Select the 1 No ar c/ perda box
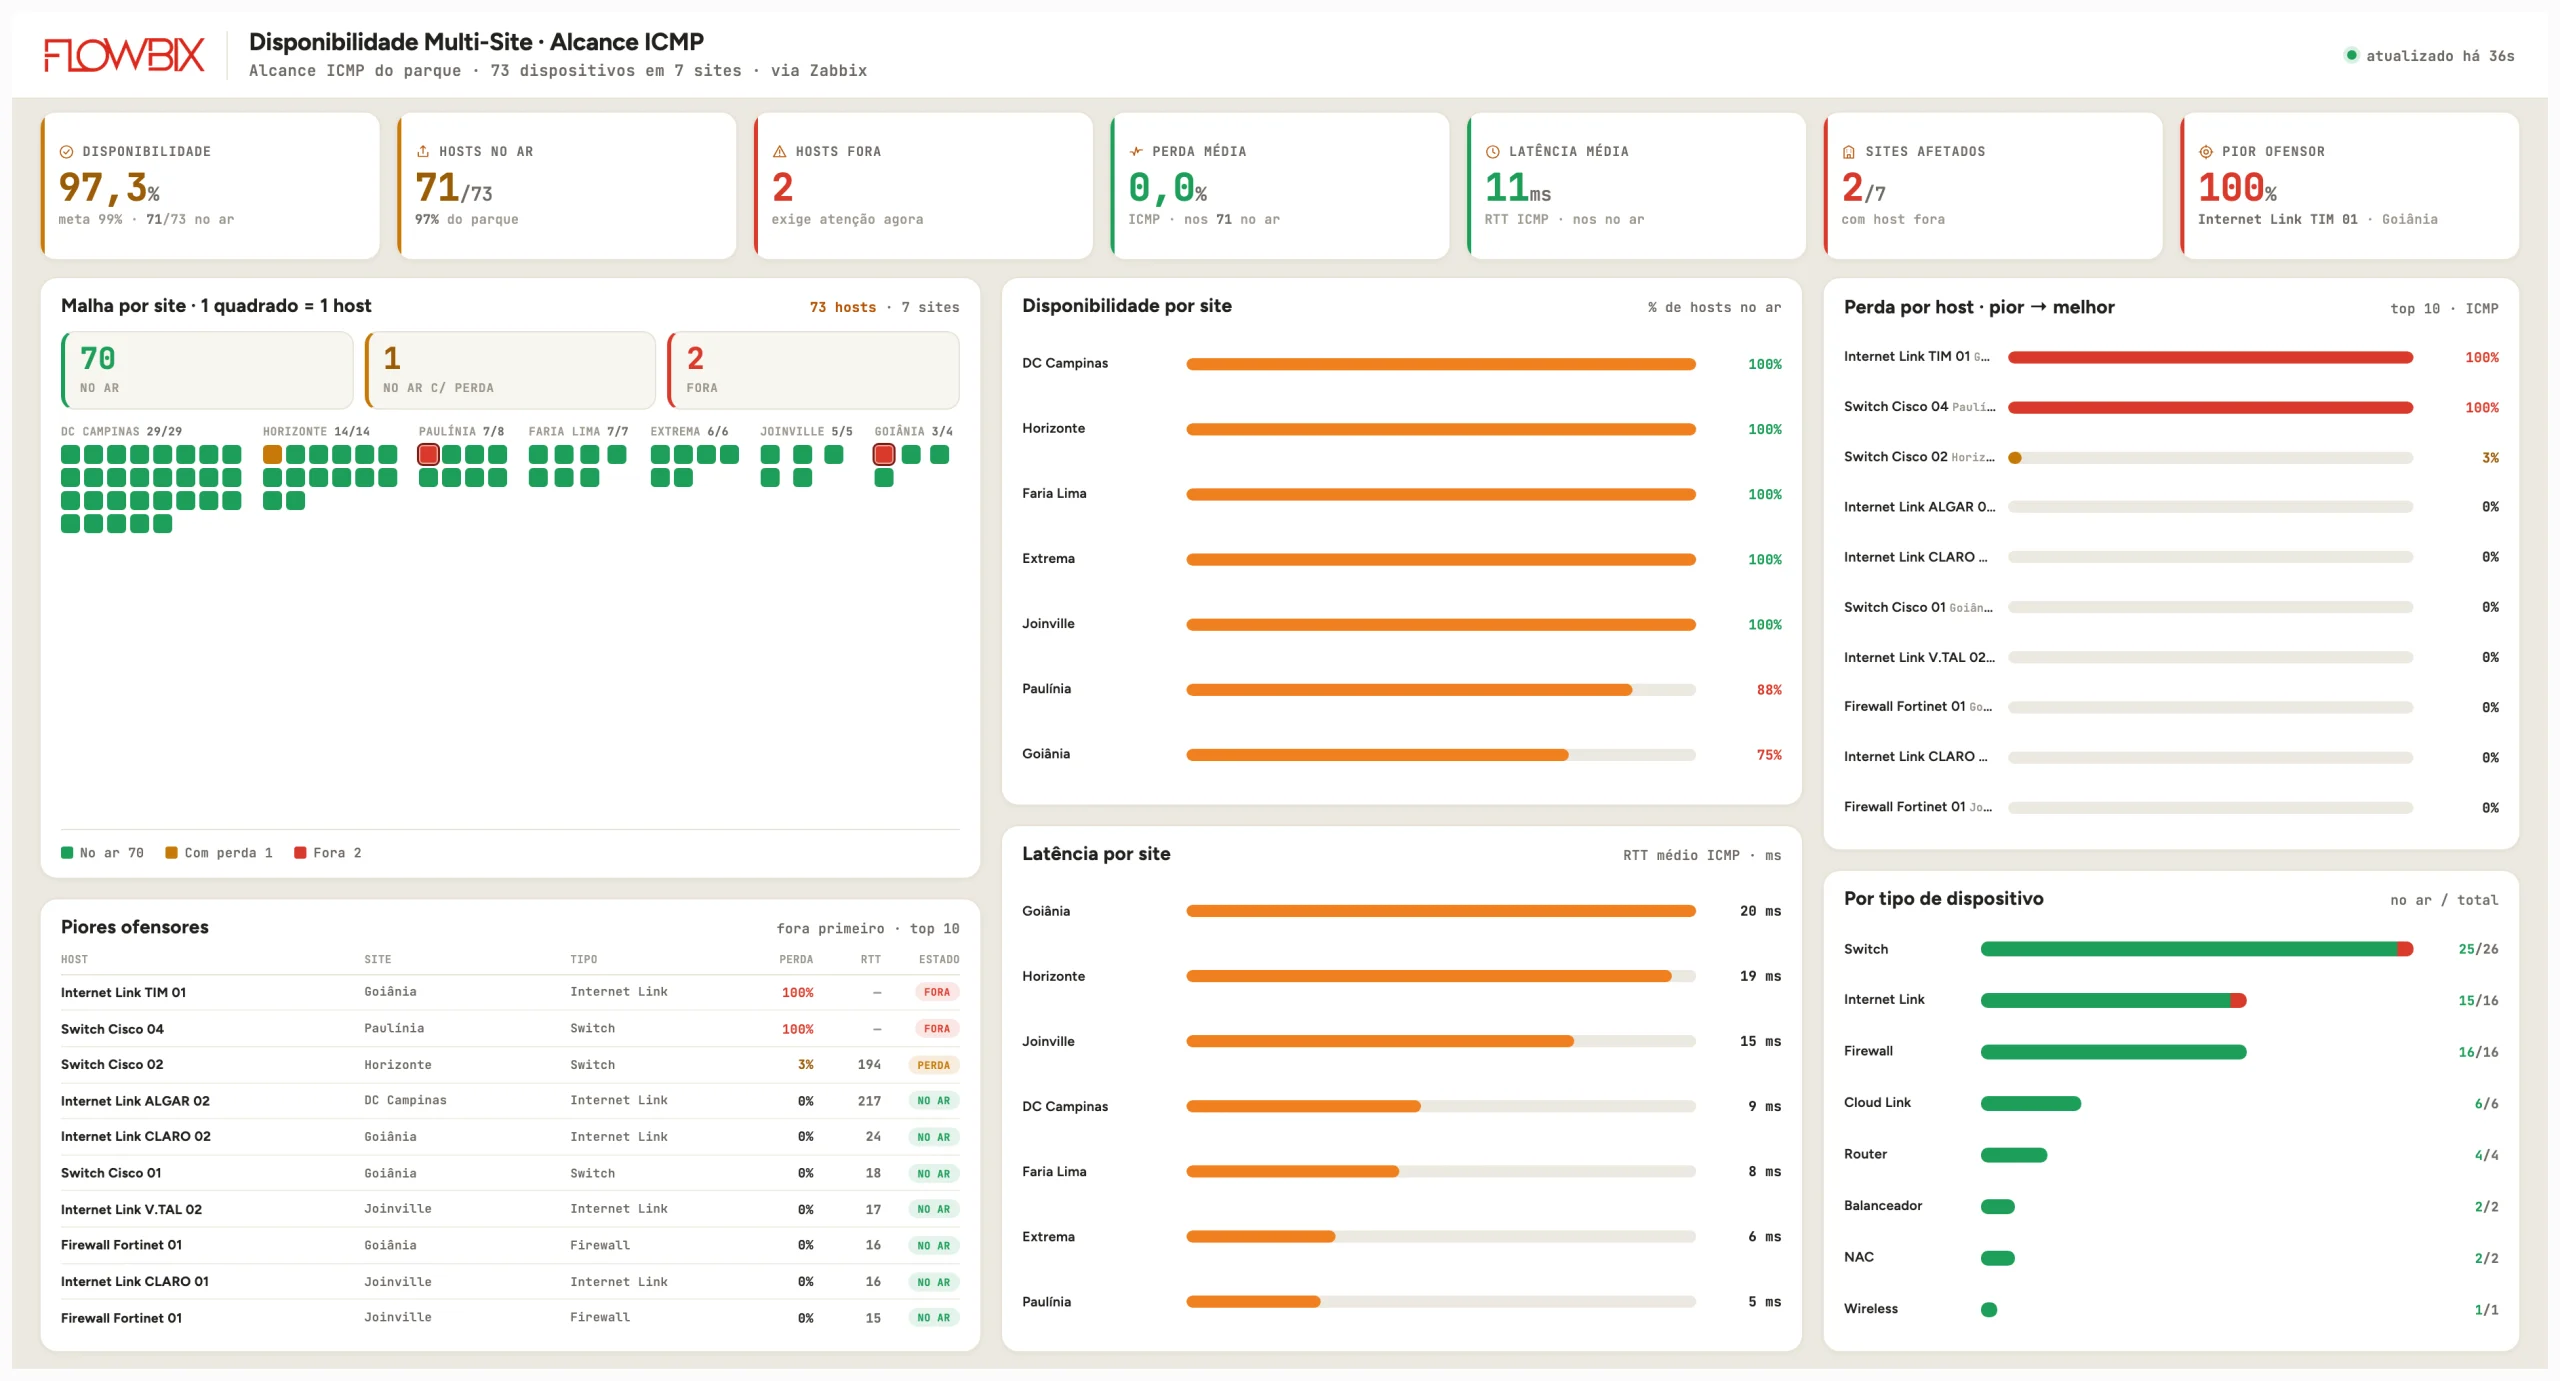Image resolution: width=2560 pixels, height=1381 pixels. point(510,370)
